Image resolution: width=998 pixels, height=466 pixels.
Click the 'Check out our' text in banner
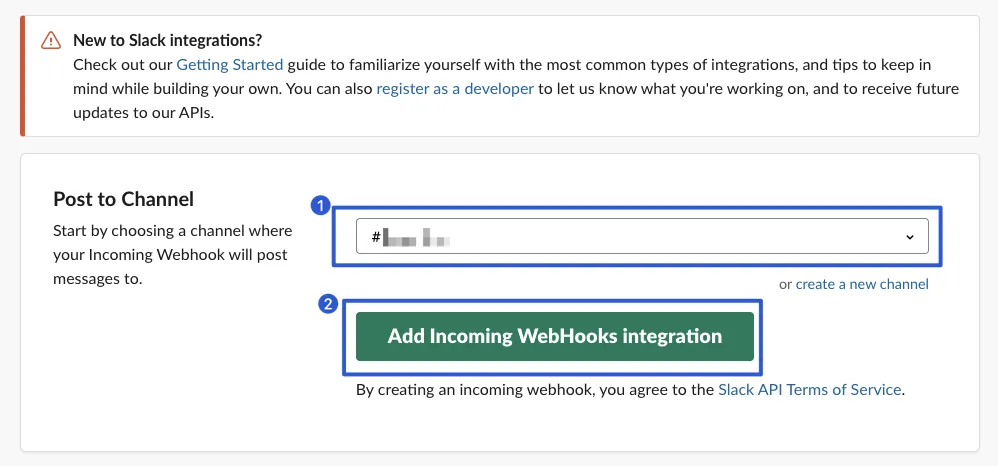click(123, 65)
